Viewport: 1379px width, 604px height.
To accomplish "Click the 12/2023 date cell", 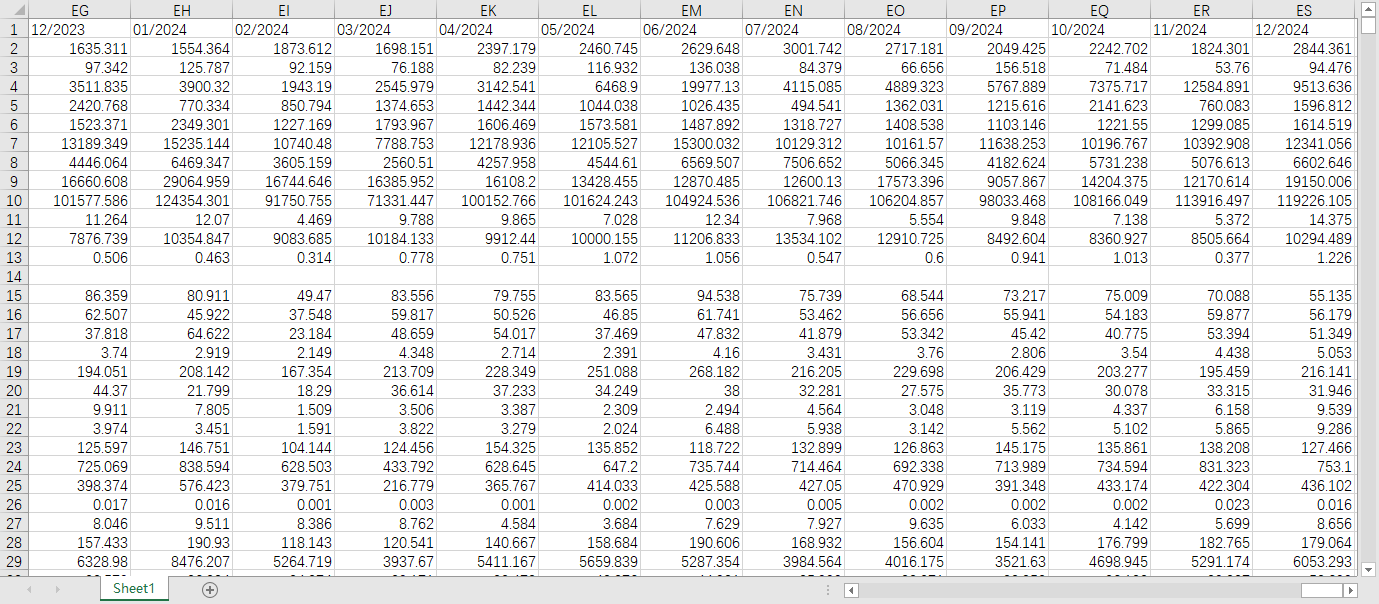I will pos(79,29).
